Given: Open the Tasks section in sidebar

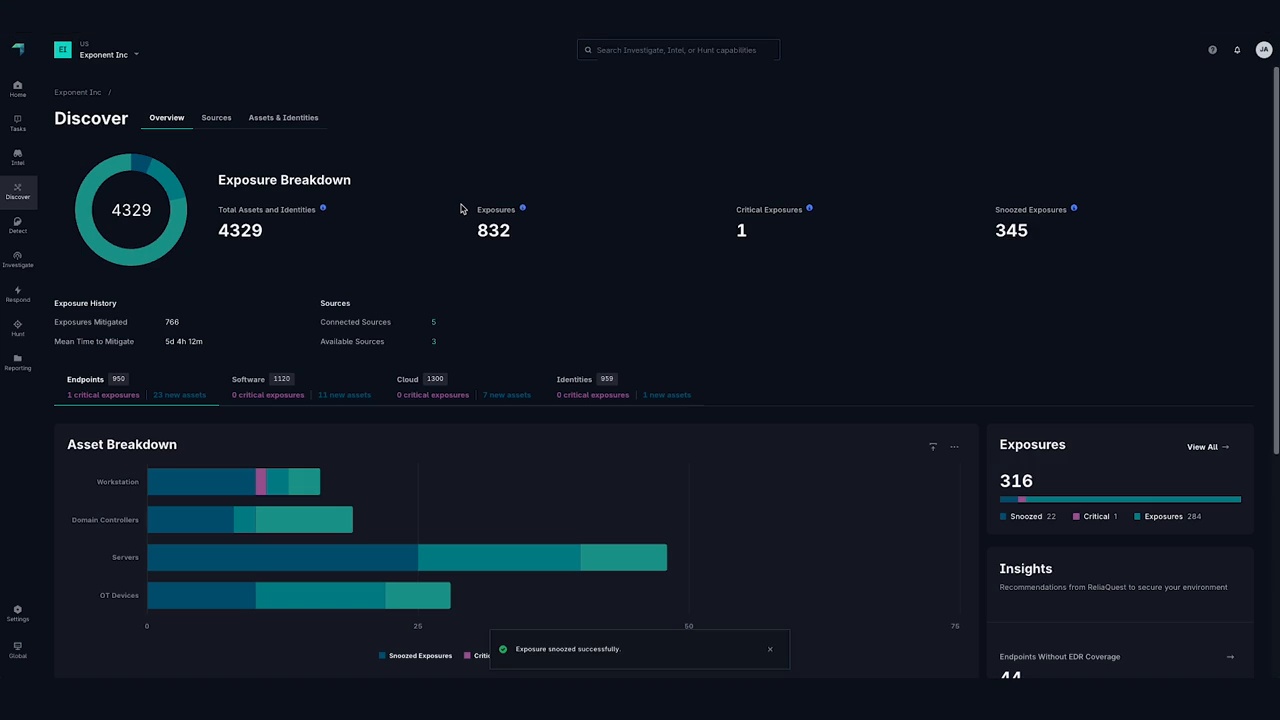Looking at the screenshot, I should click(x=17, y=123).
